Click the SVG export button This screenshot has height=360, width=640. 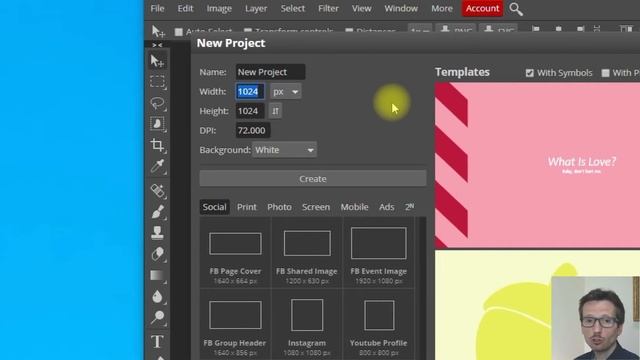tap(499, 31)
